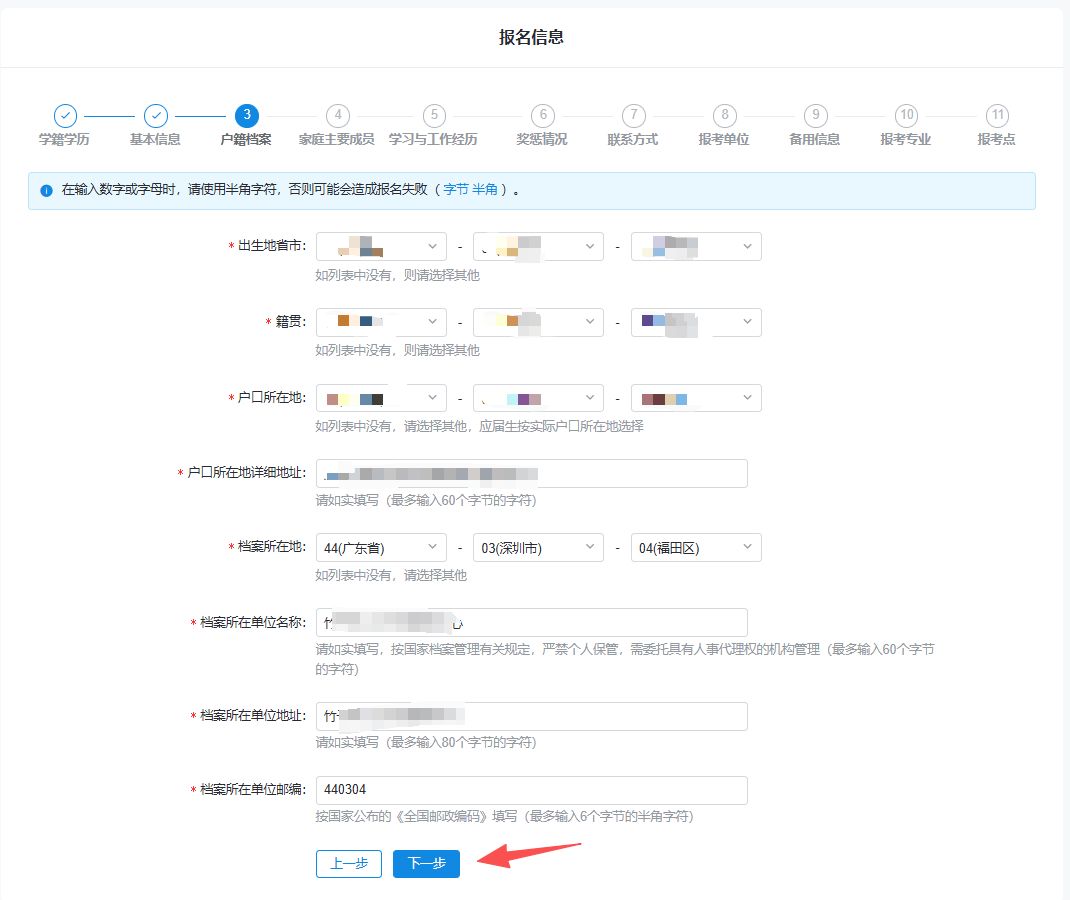The width and height of the screenshot is (1070, 900).
Task: Open the 04(福田区) archive district dropdown
Action: (x=696, y=547)
